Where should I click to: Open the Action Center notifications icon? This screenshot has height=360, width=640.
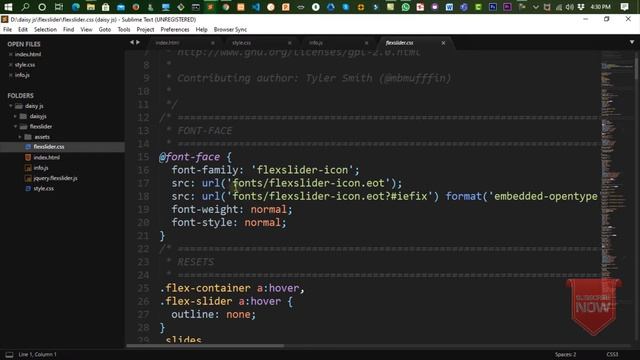point(624,7)
